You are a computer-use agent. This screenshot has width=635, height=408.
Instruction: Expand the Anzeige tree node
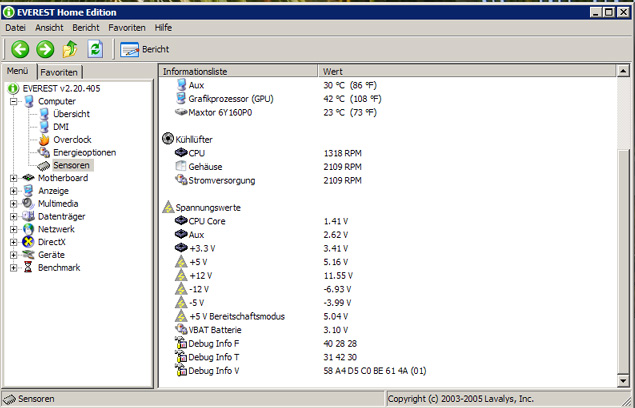point(14,191)
